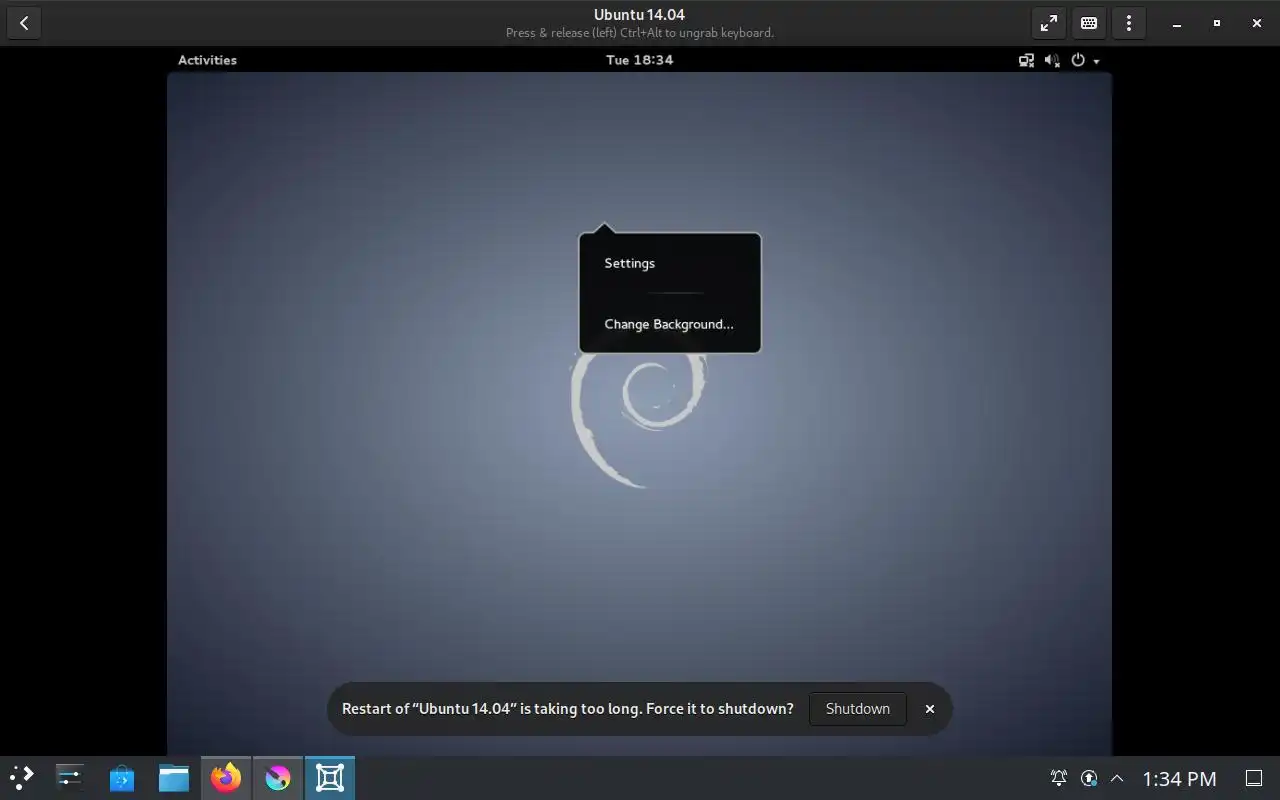Open the file manager from the taskbar

click(174, 777)
